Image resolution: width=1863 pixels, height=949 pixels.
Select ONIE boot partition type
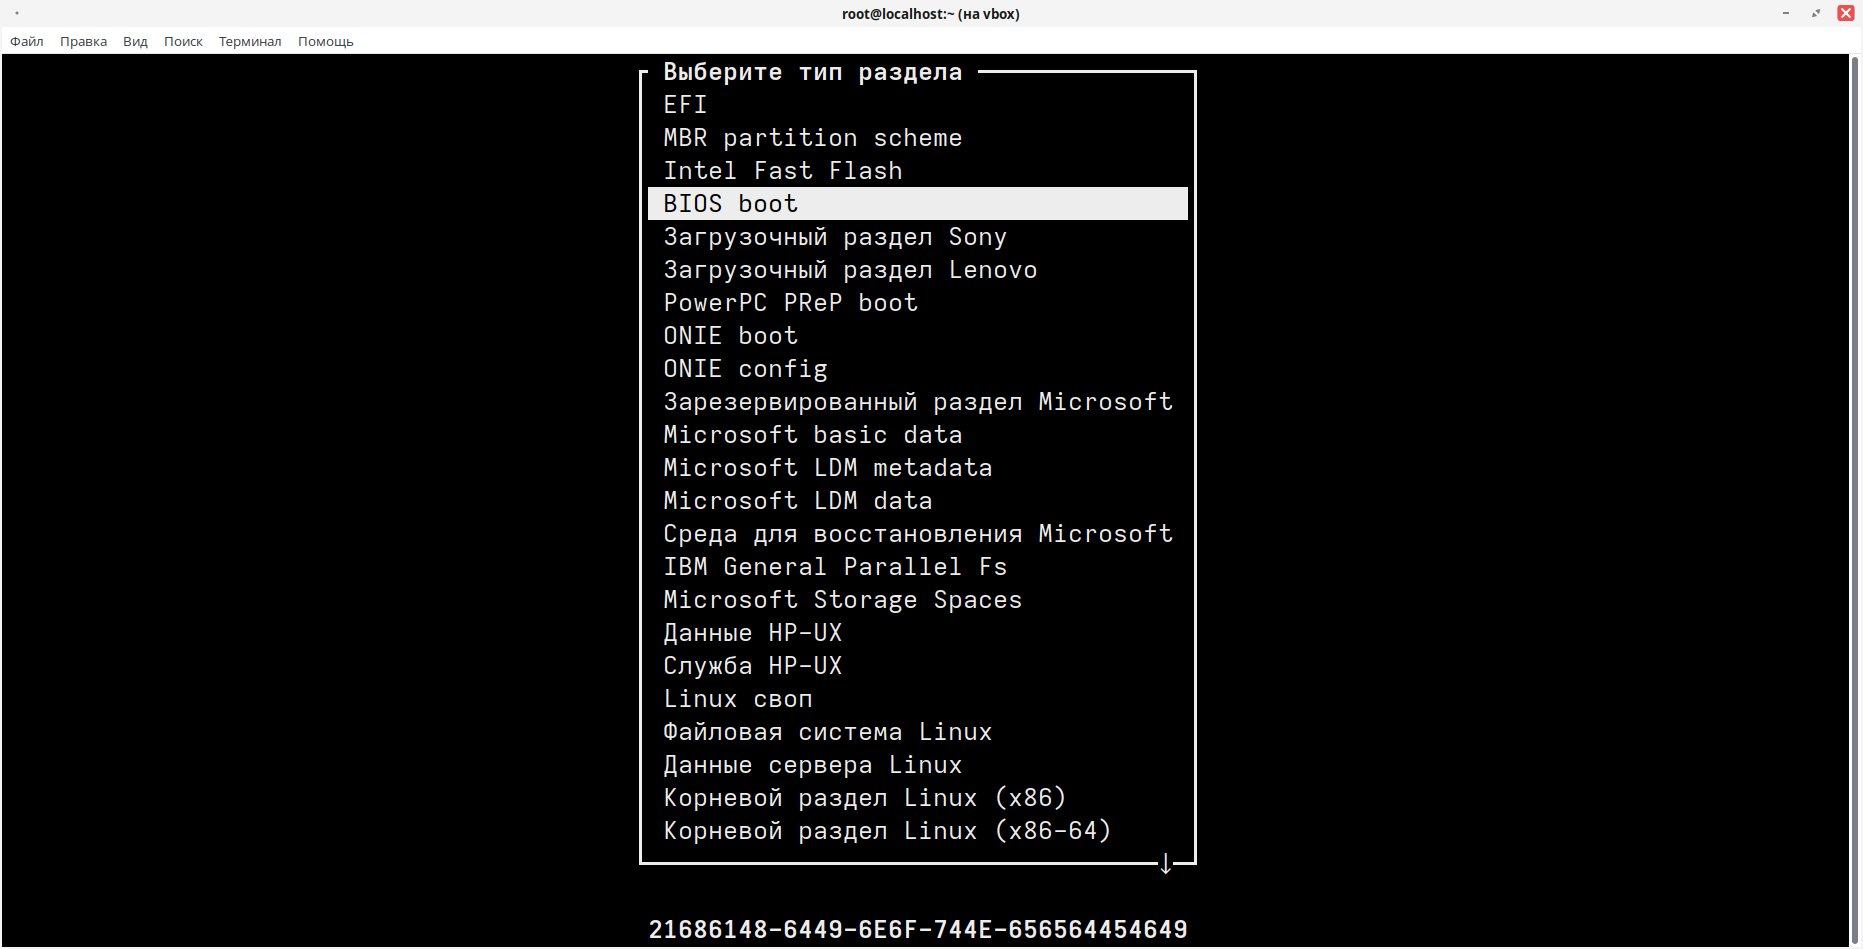click(x=918, y=336)
